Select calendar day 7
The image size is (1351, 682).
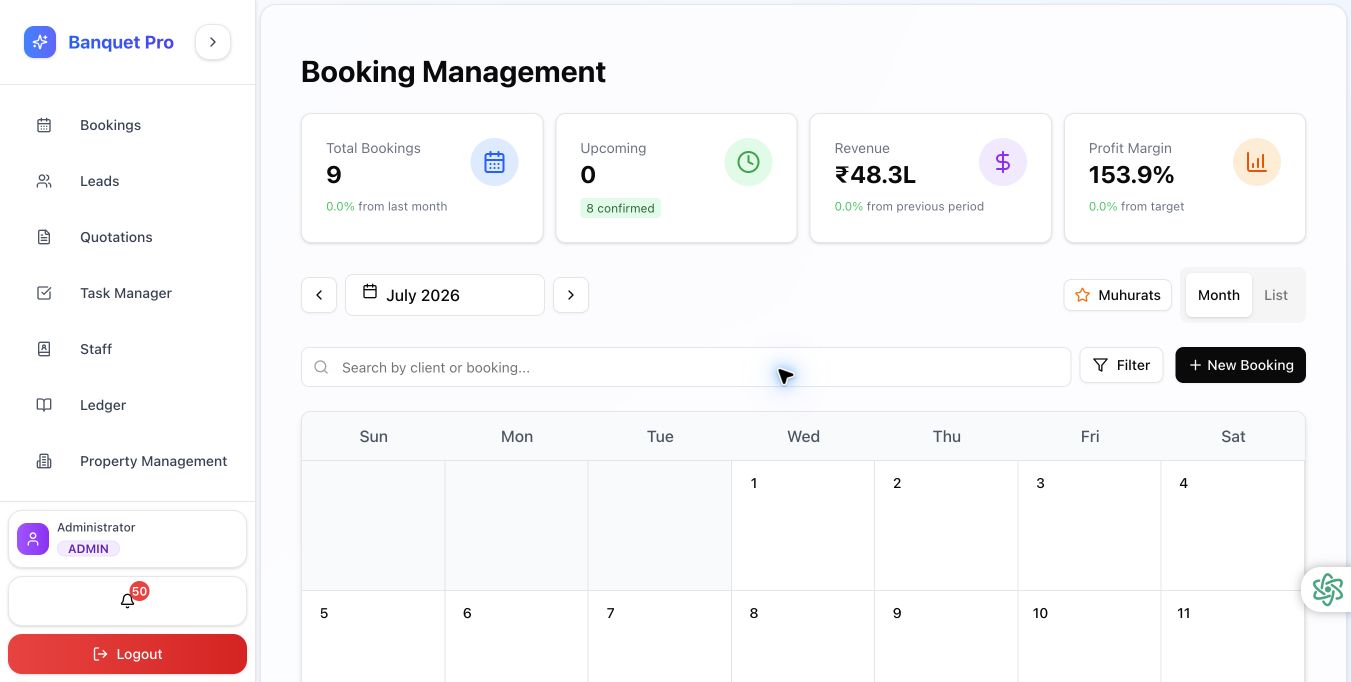tap(660, 636)
